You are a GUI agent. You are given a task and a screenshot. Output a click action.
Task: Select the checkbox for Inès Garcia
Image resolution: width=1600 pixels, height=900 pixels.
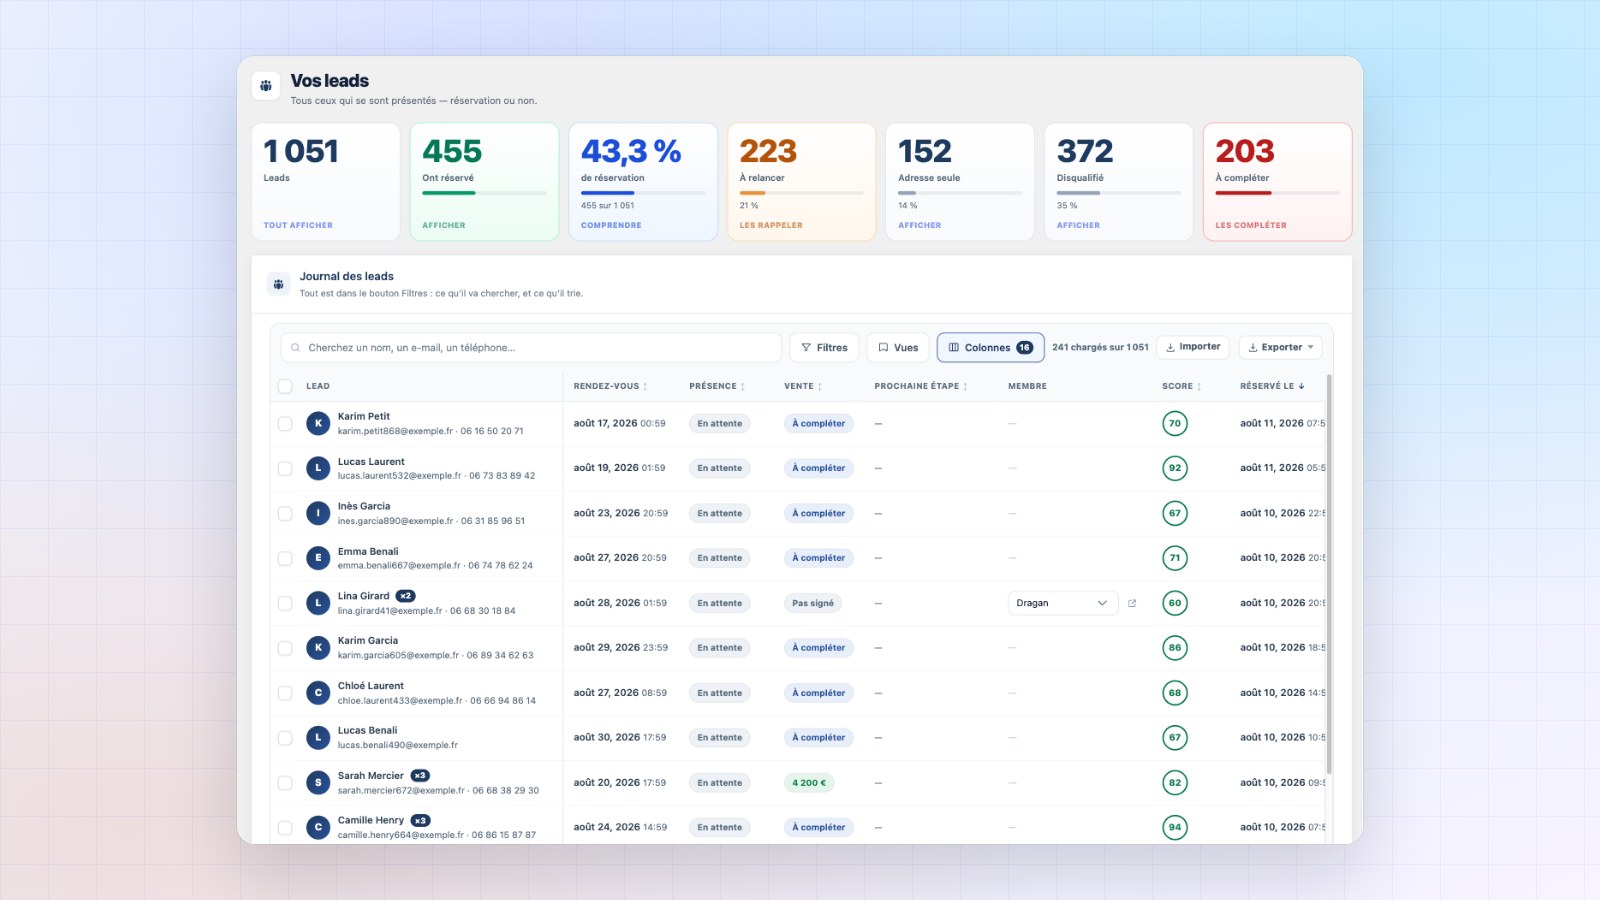(285, 513)
